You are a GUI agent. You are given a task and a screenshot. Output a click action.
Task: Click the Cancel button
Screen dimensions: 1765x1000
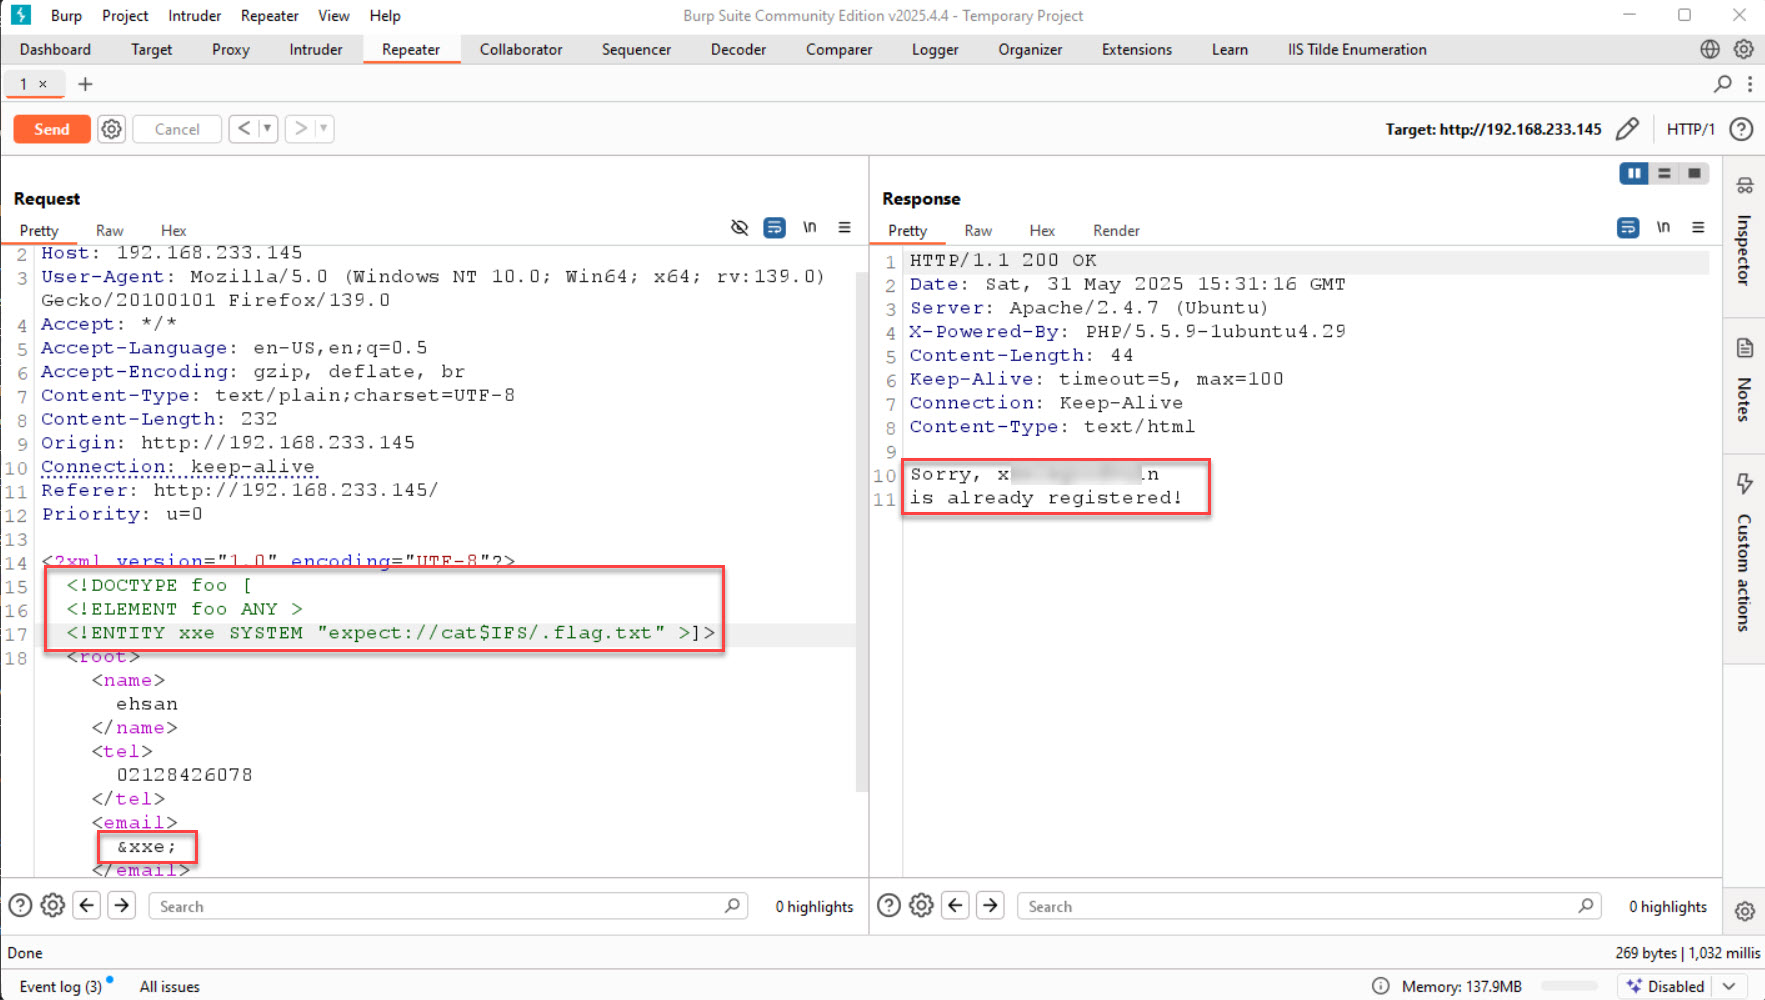(177, 129)
